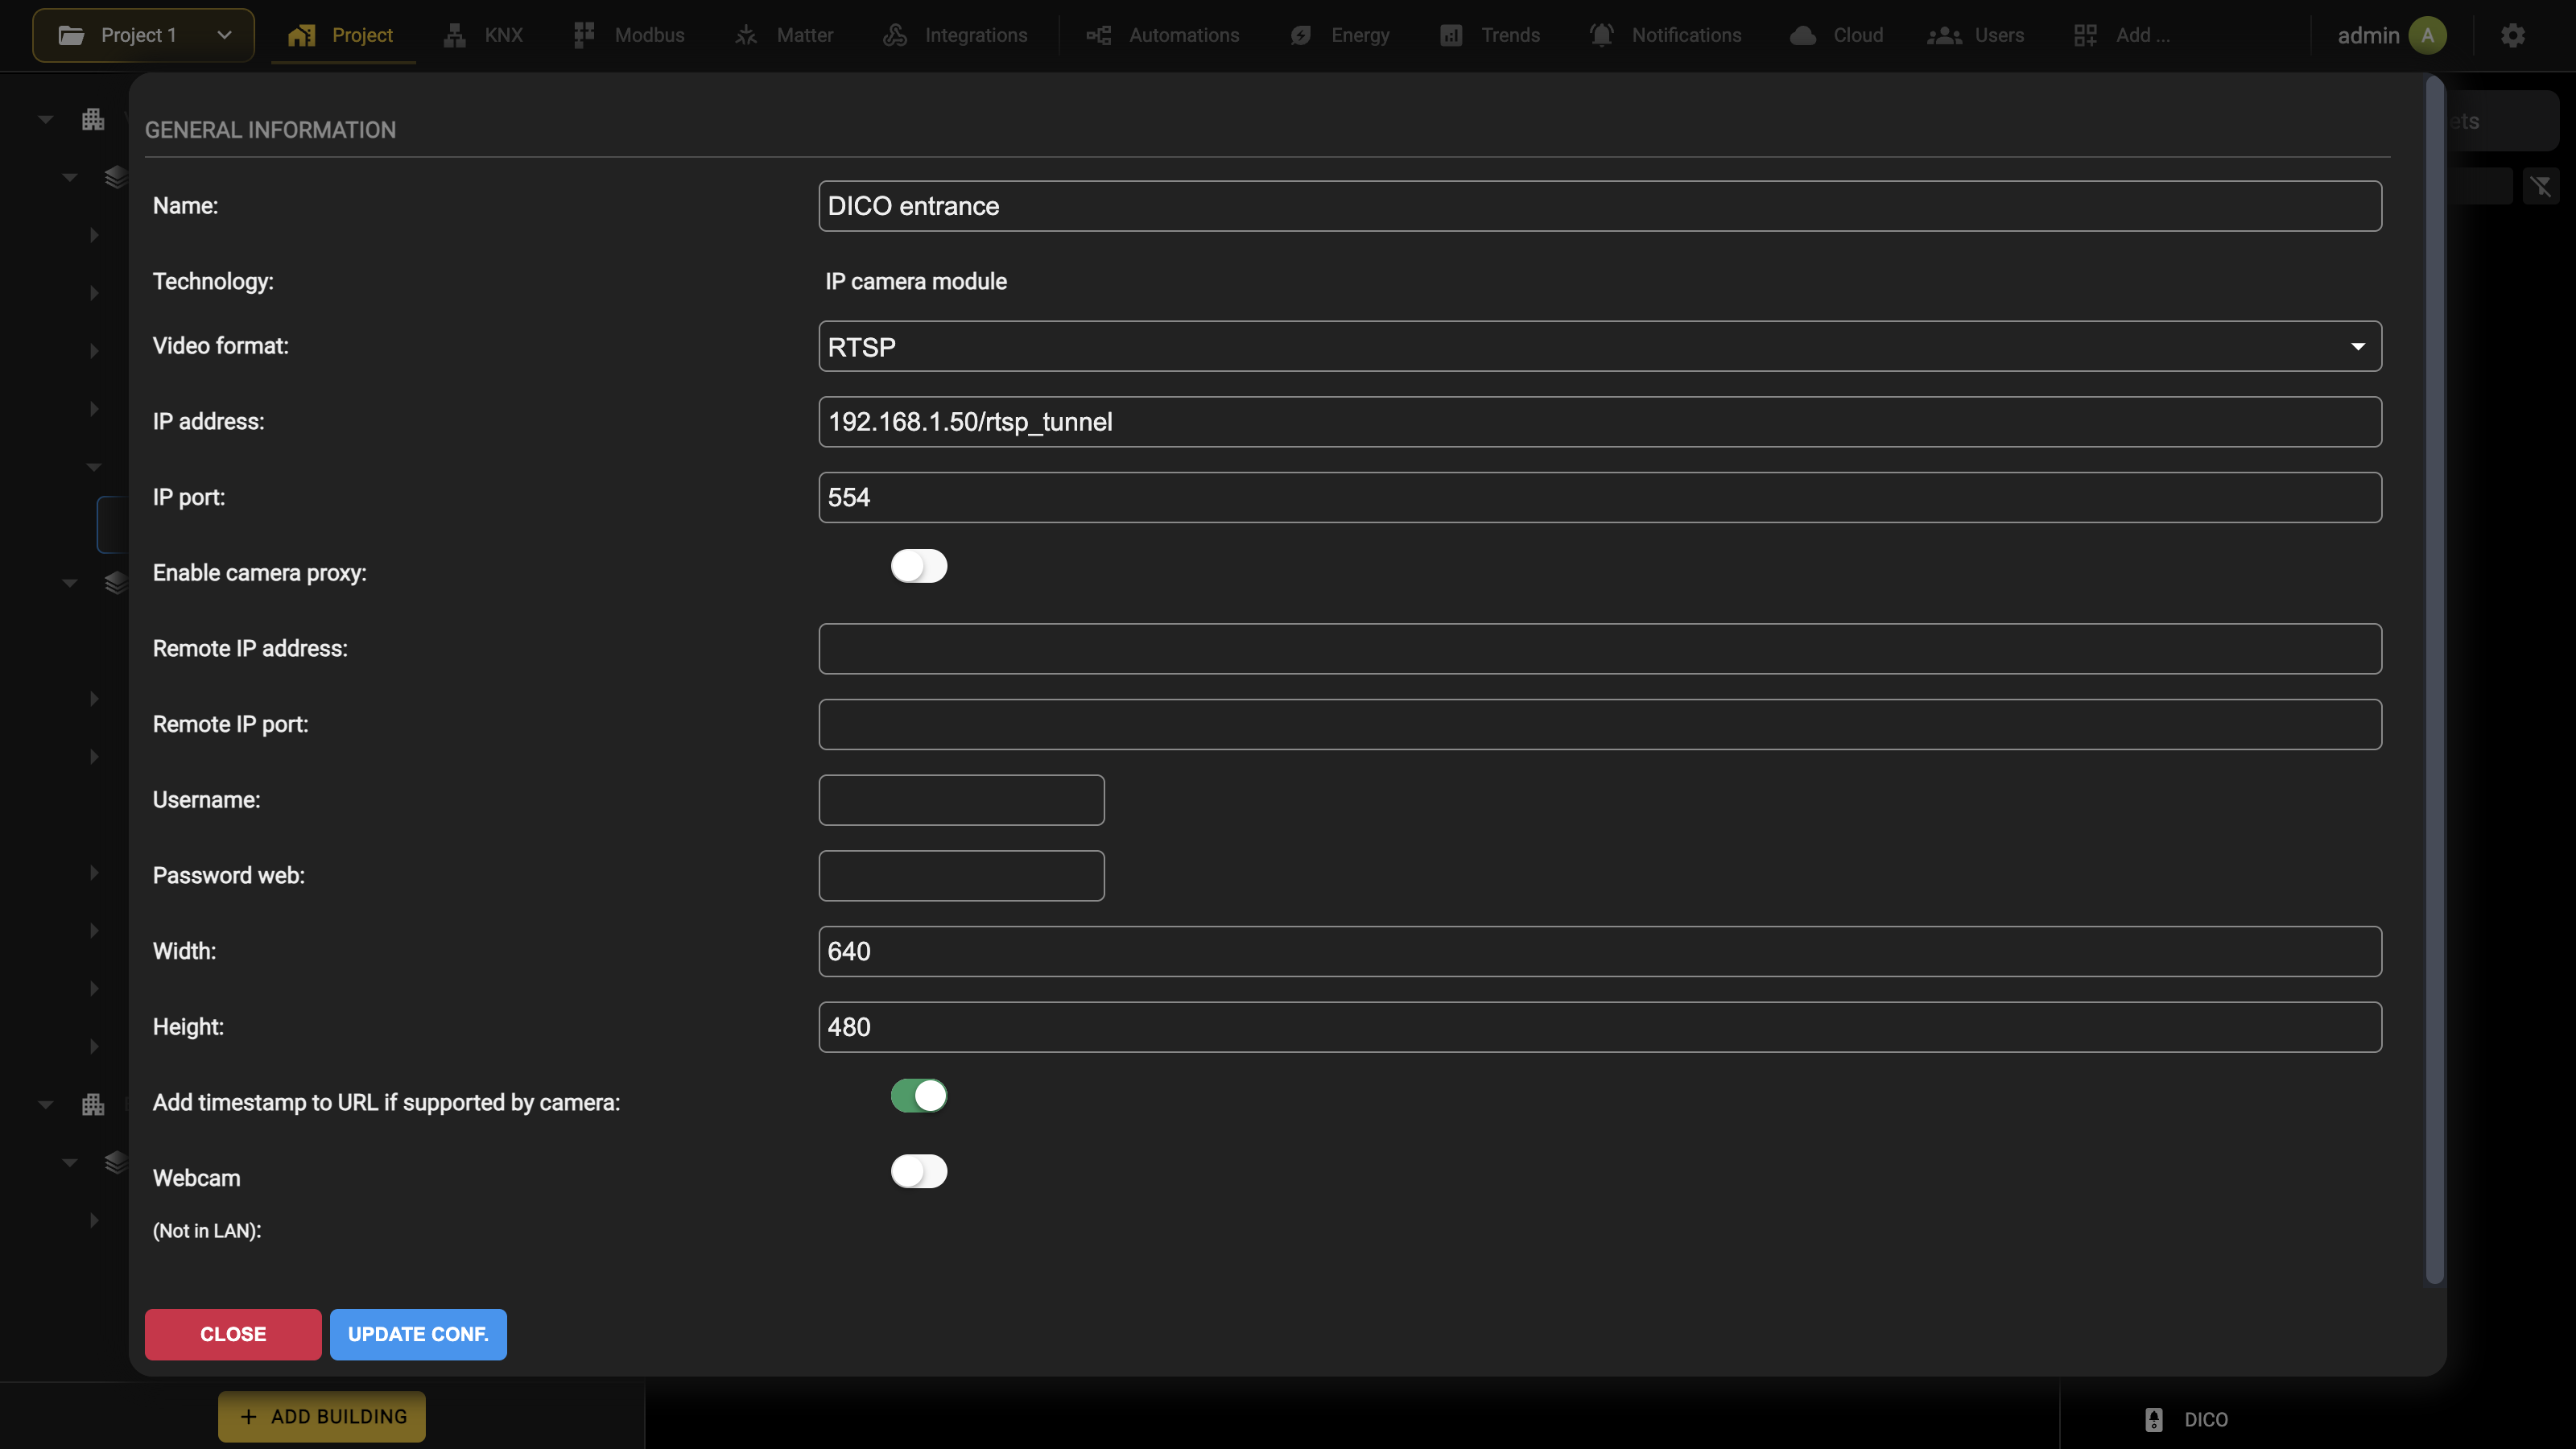Open the Matter tab
Viewport: 2576px width, 1449px height.
(784, 35)
